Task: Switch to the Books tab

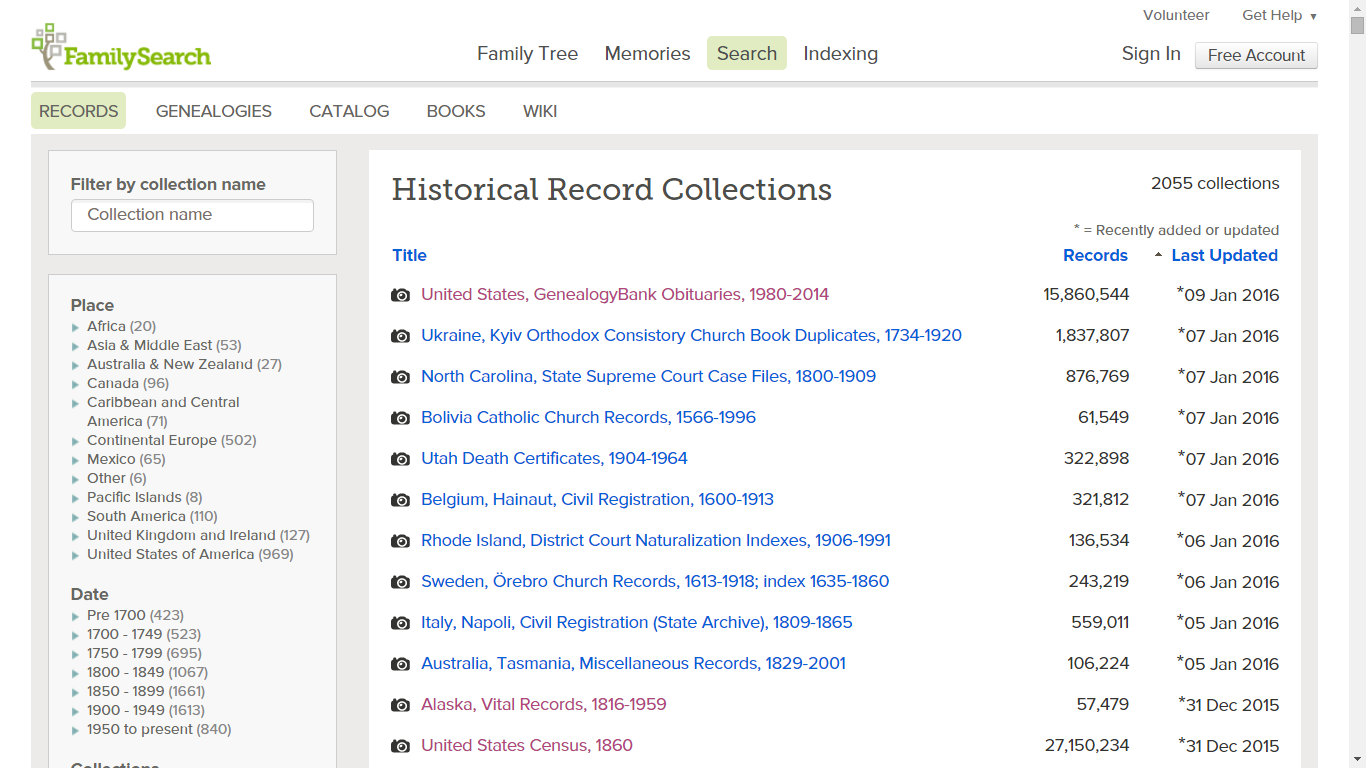Action: (456, 111)
